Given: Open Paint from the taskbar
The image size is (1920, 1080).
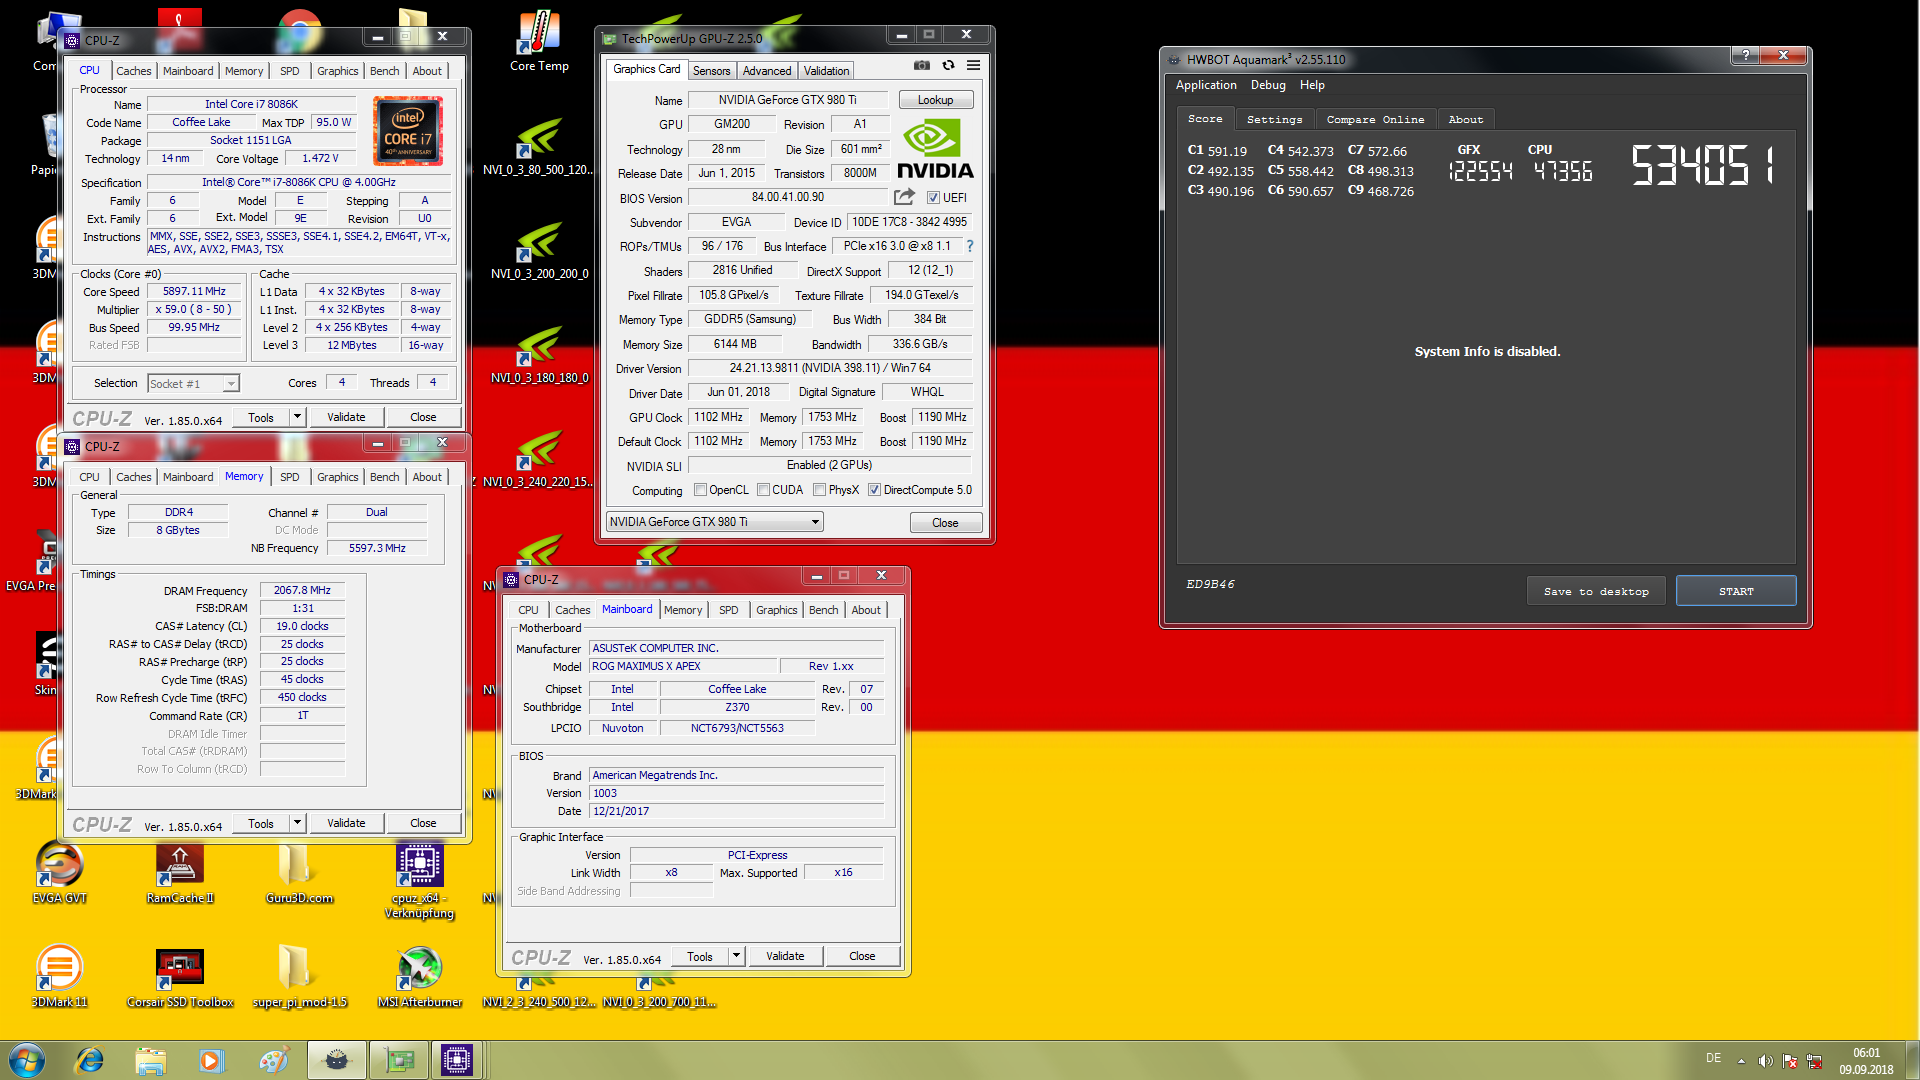Looking at the screenshot, I should tap(273, 1060).
